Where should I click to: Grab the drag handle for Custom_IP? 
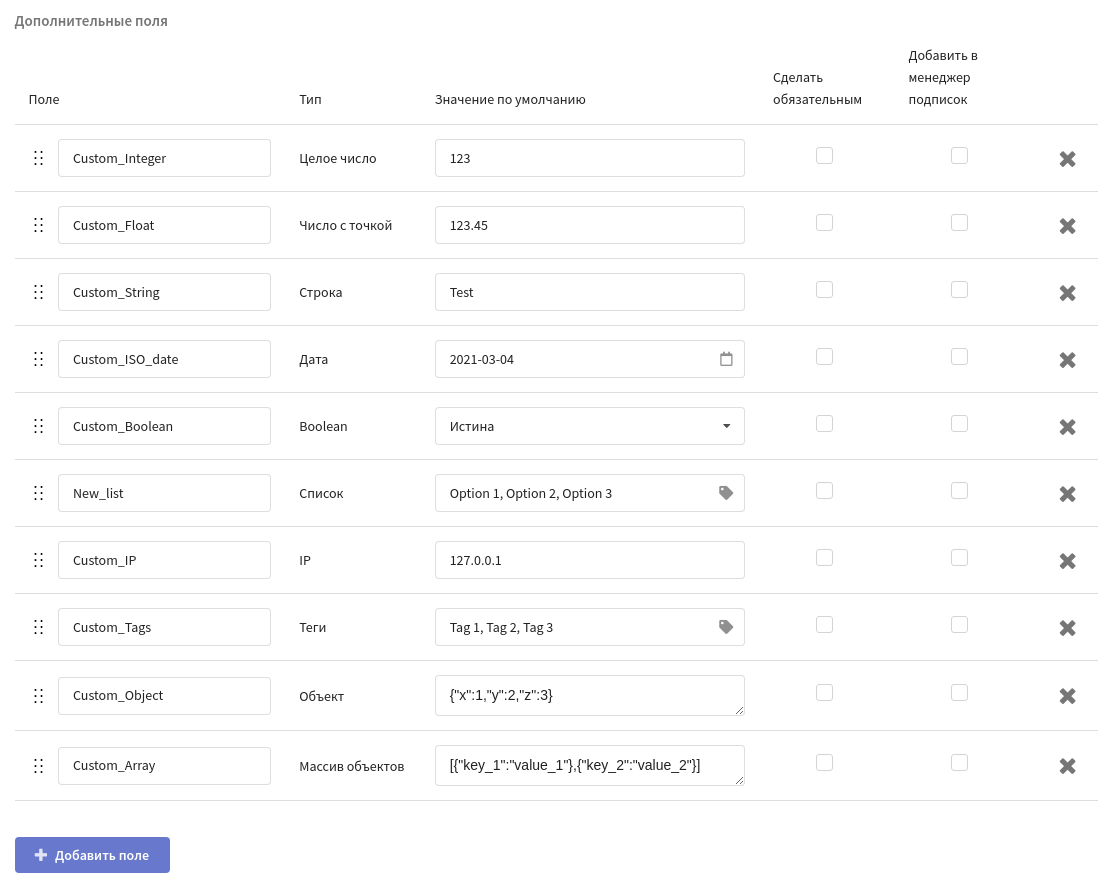point(38,560)
